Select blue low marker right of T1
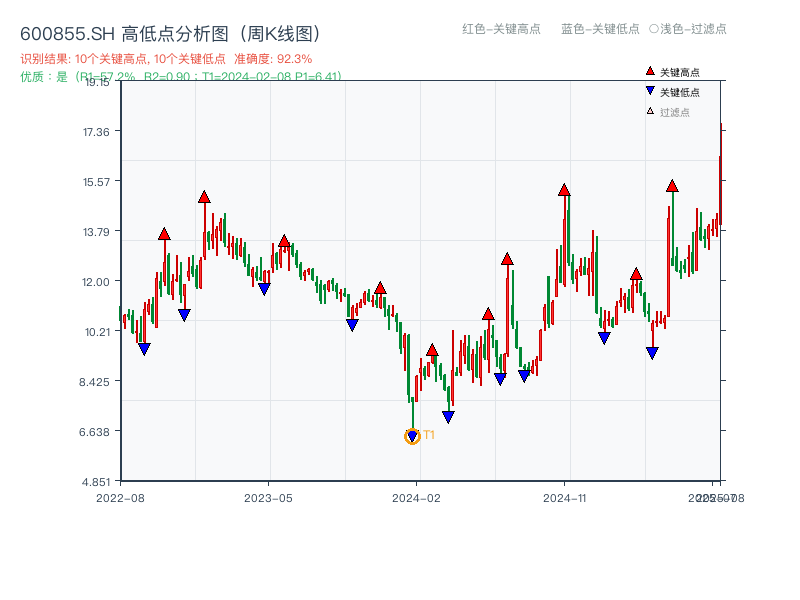 pyautogui.click(x=448, y=417)
